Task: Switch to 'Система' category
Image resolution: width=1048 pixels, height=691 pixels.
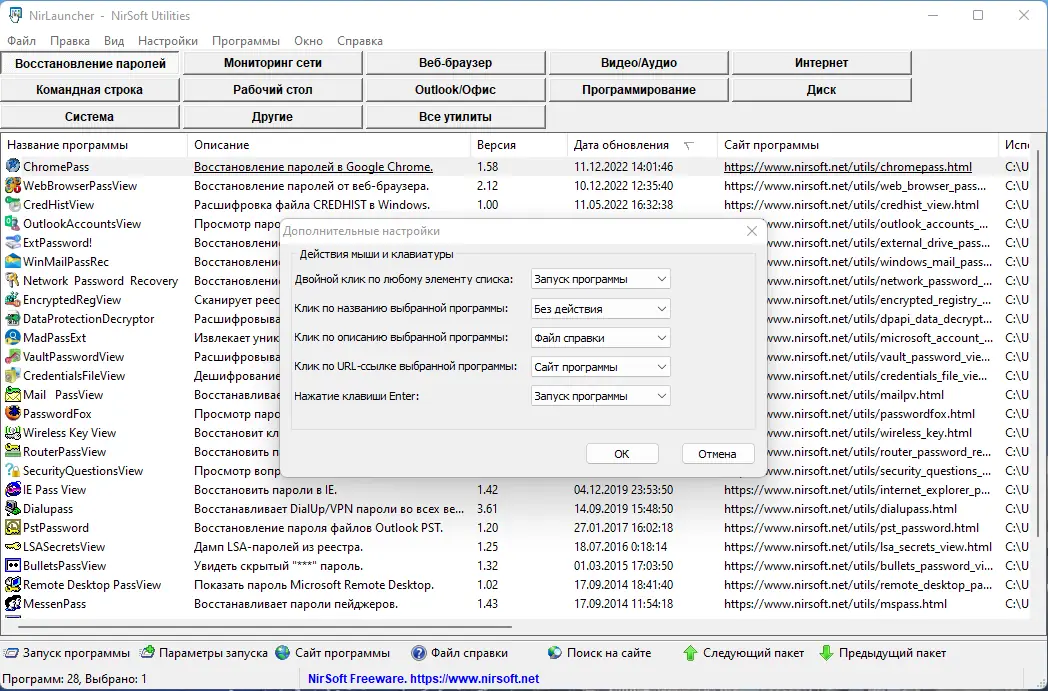Action: coord(90,116)
